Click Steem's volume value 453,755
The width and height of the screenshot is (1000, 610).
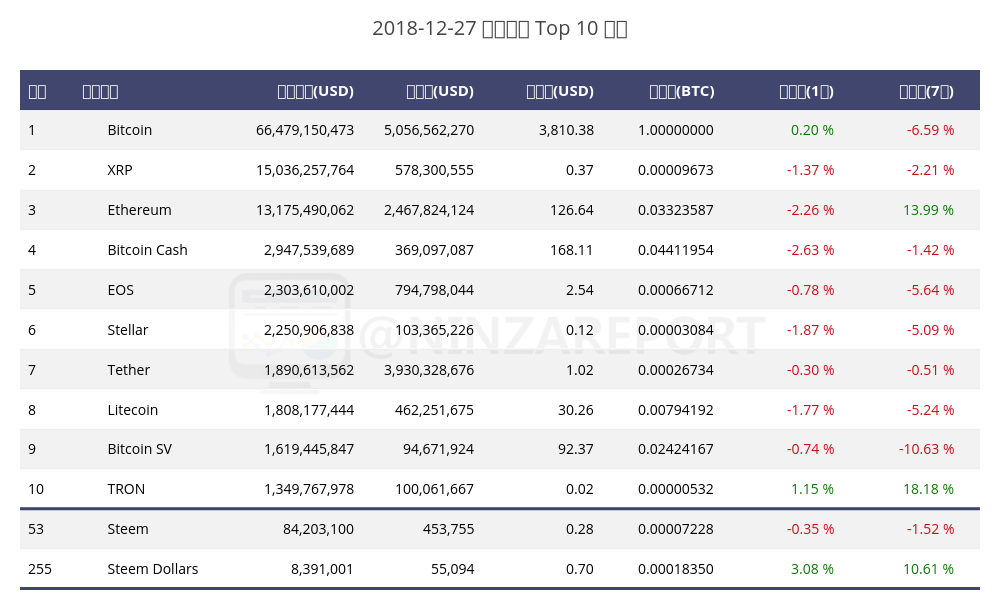(x=448, y=529)
